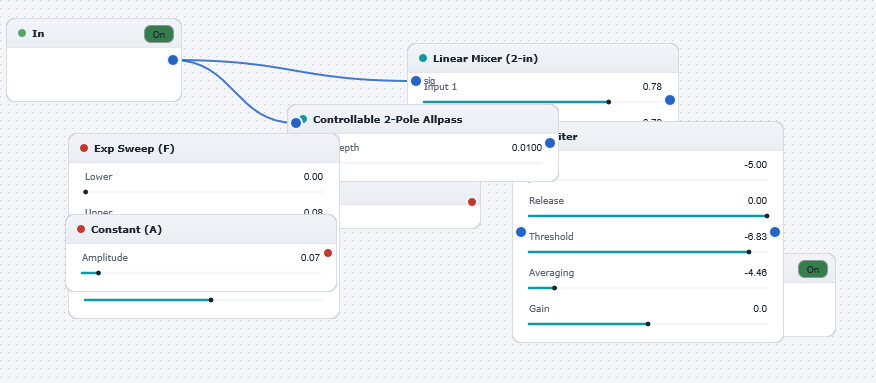The width and height of the screenshot is (876, 383).
Task: Adjust the Amplitude slider of Constant (A)
Action: pyautogui.click(x=201, y=273)
